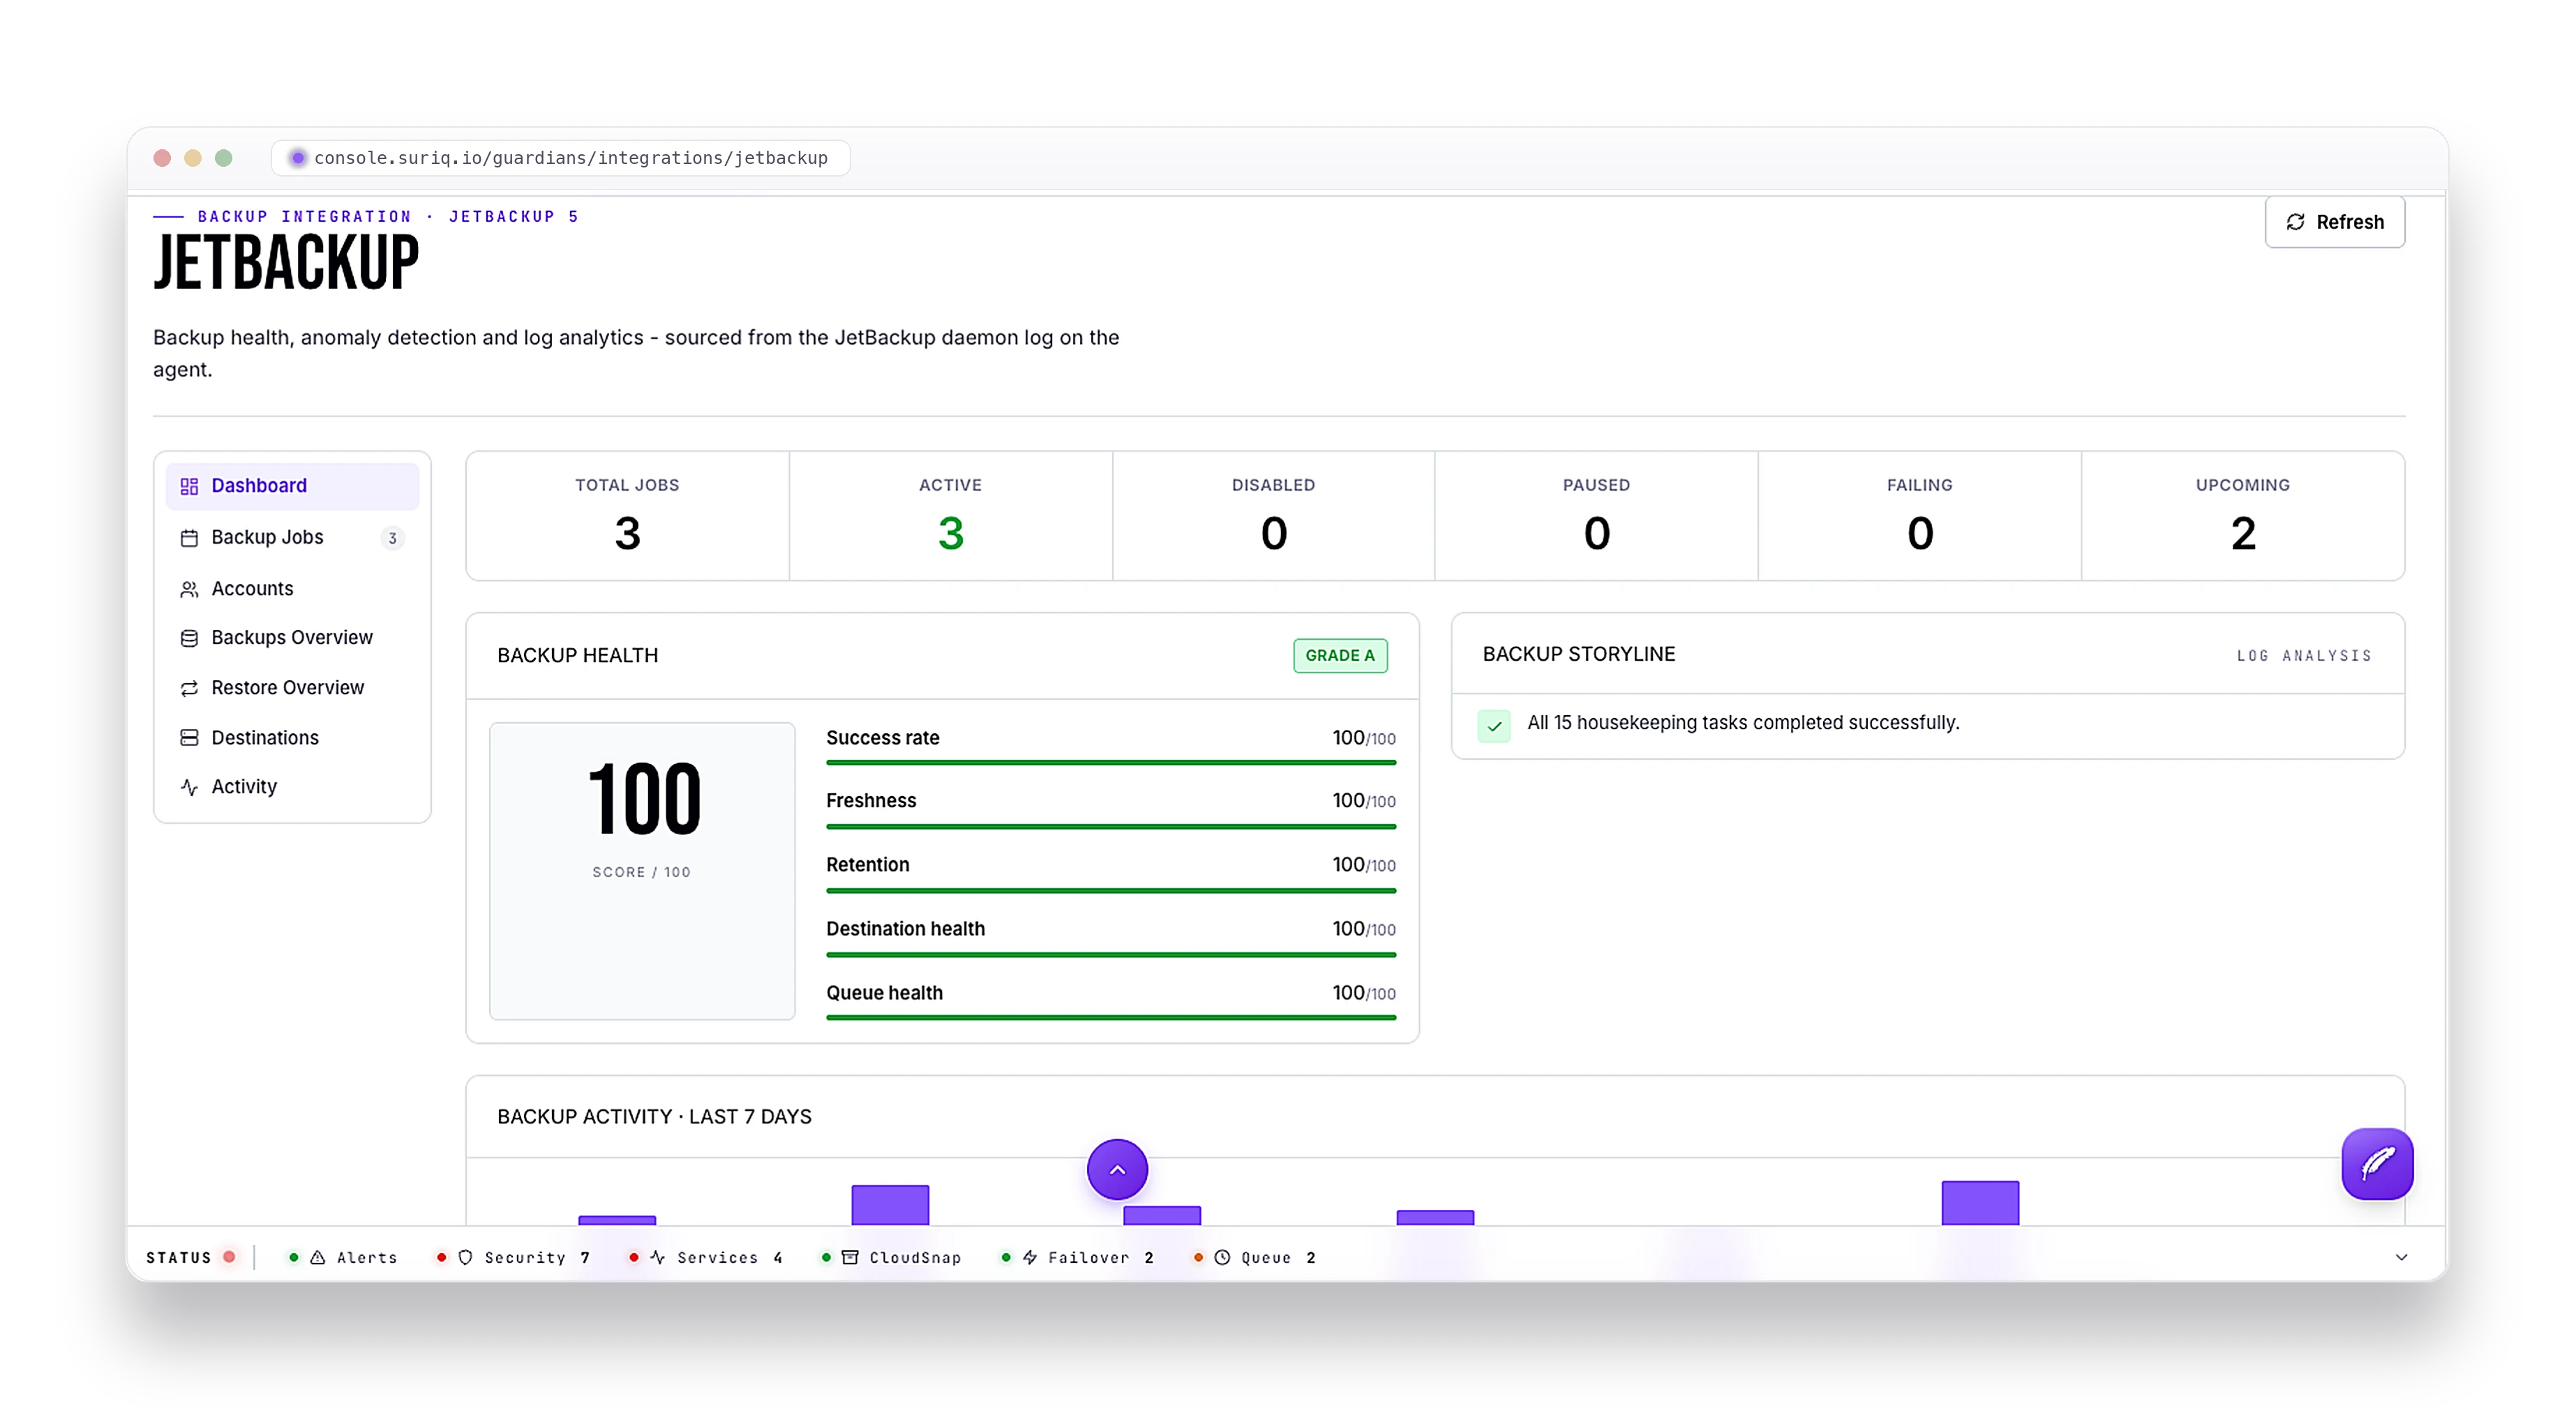Click the purple feather assistant button
Viewport: 2576px width, 1408px height.
(x=2377, y=1164)
